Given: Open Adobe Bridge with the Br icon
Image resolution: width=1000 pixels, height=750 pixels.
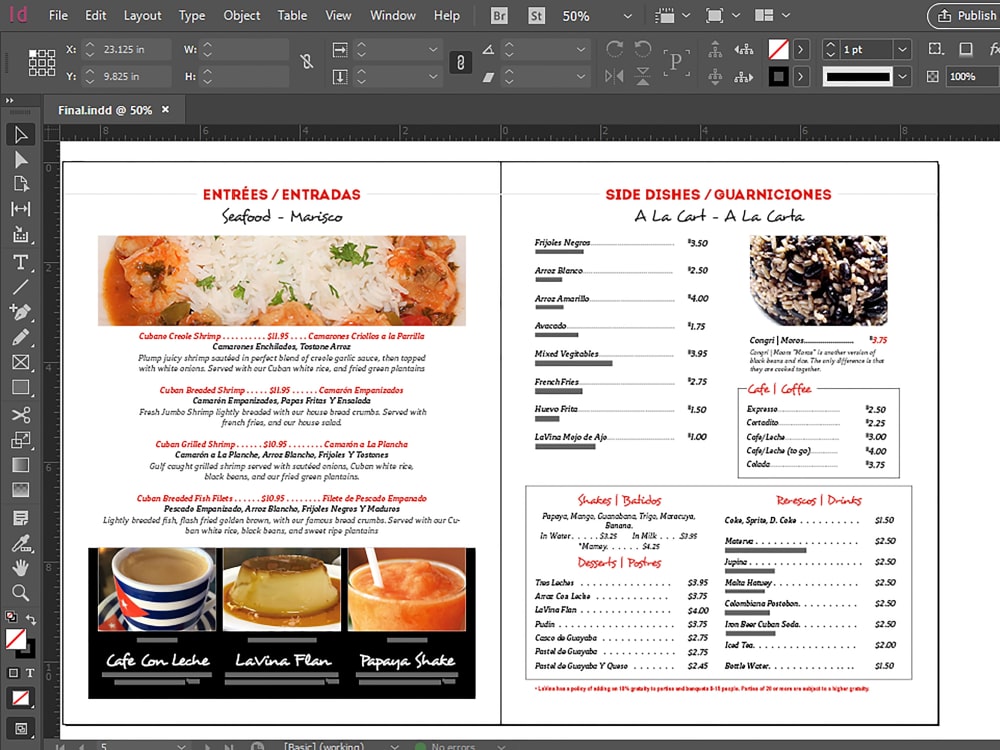Looking at the screenshot, I should coord(498,16).
